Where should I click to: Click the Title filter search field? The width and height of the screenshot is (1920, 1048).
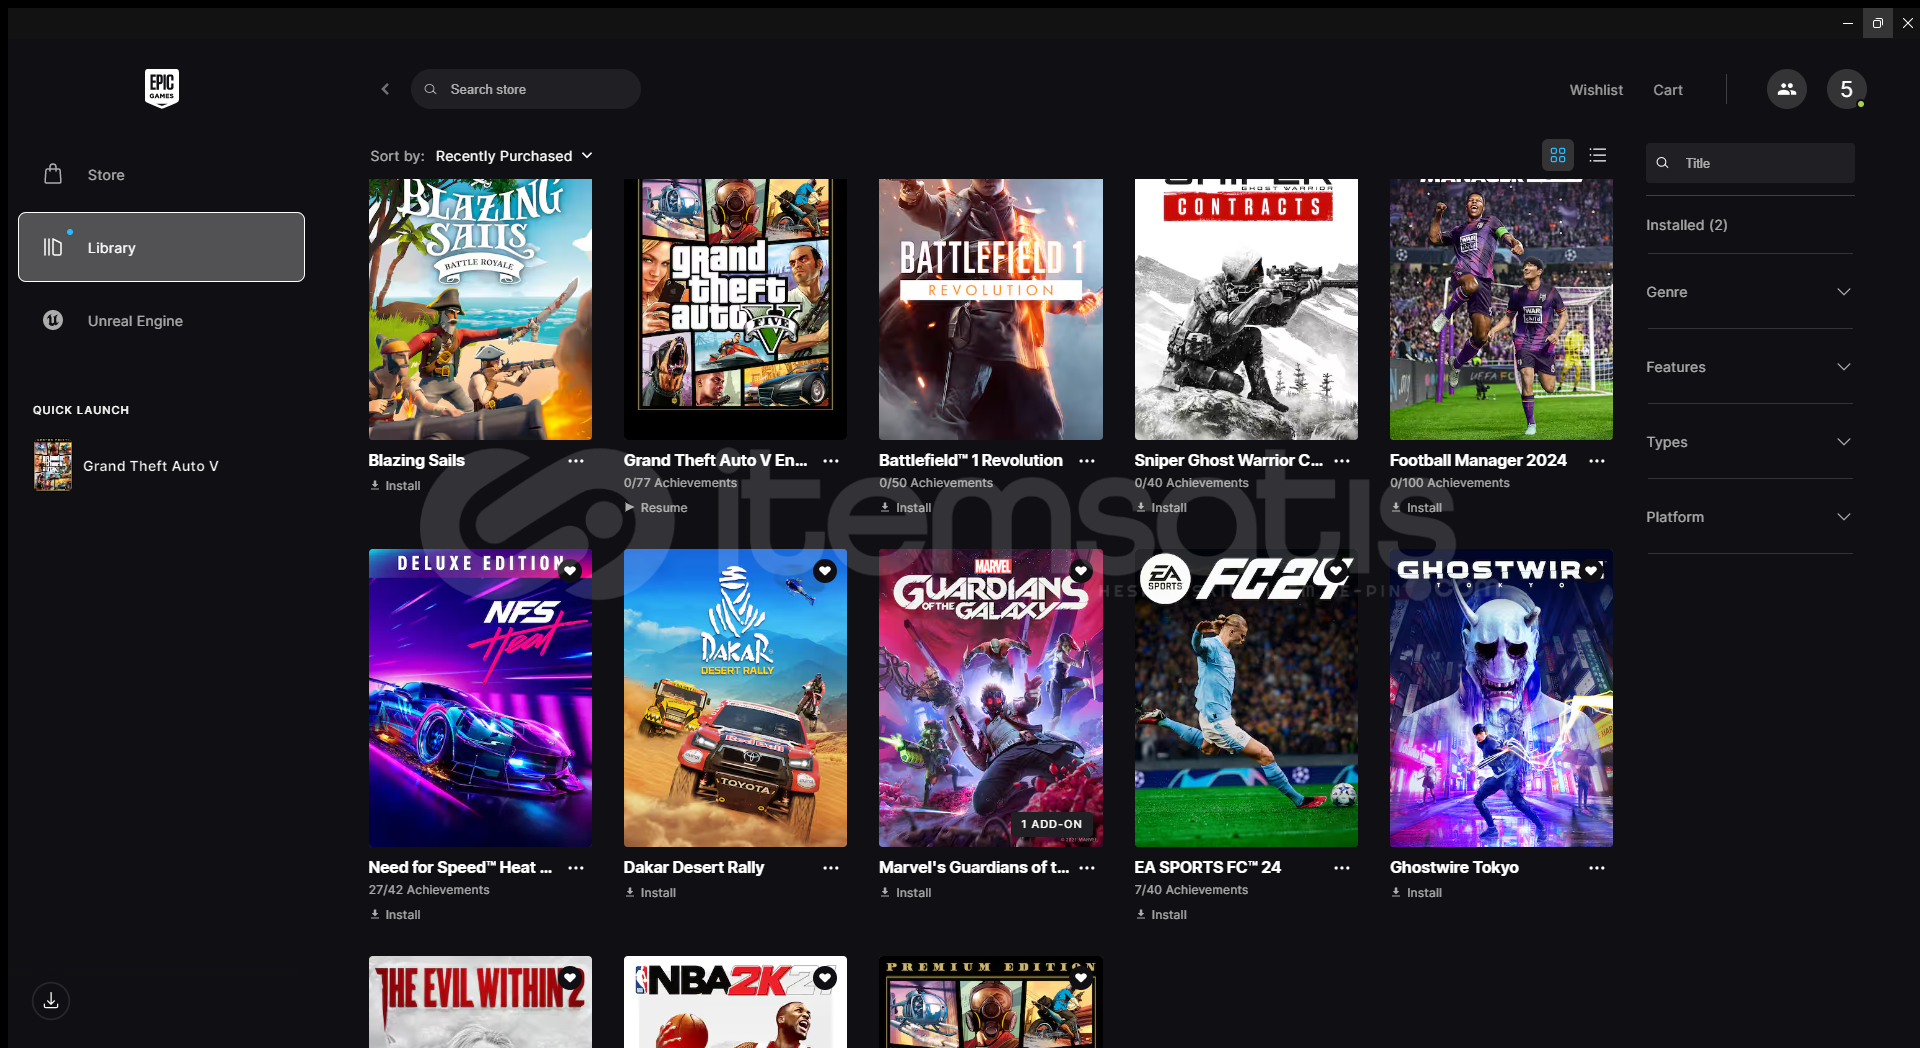coord(1750,163)
